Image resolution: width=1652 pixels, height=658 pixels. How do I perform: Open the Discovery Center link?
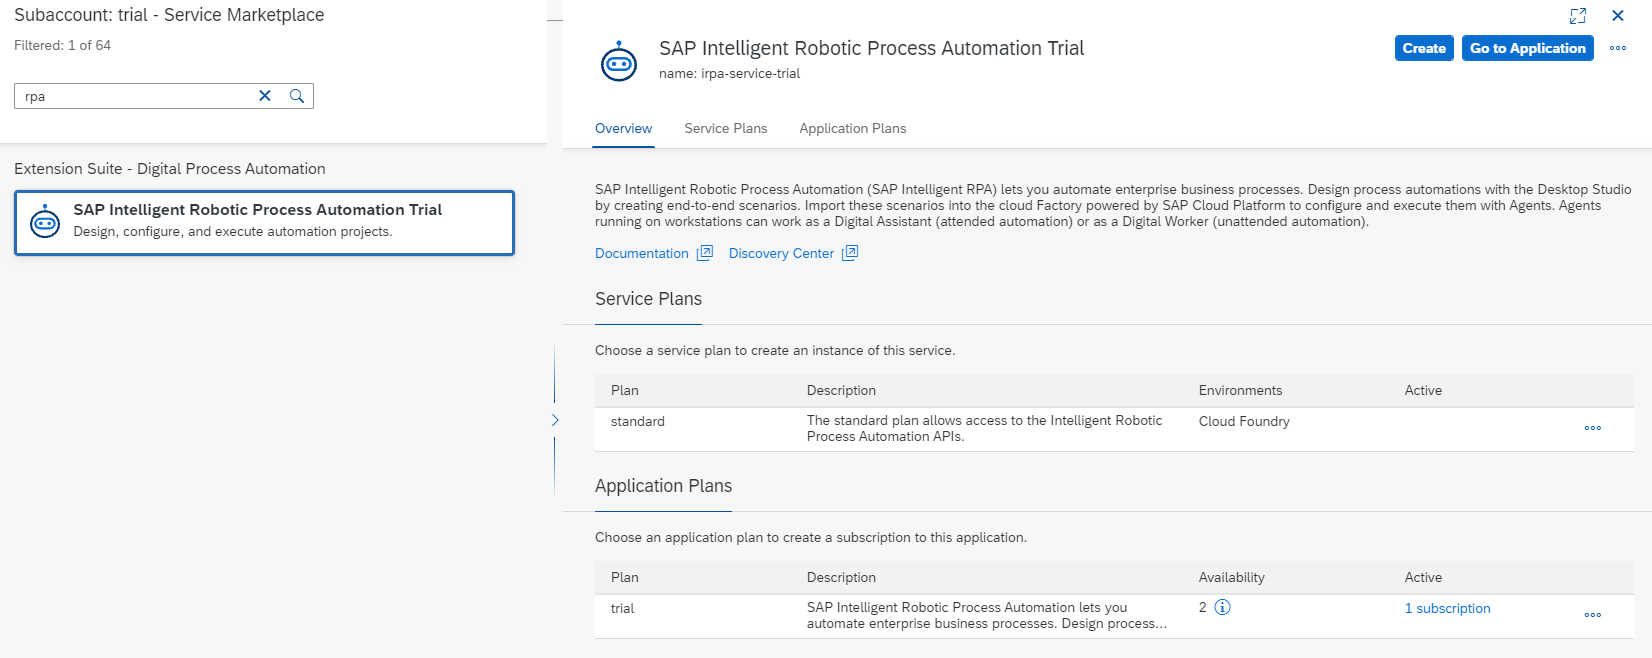coord(781,253)
